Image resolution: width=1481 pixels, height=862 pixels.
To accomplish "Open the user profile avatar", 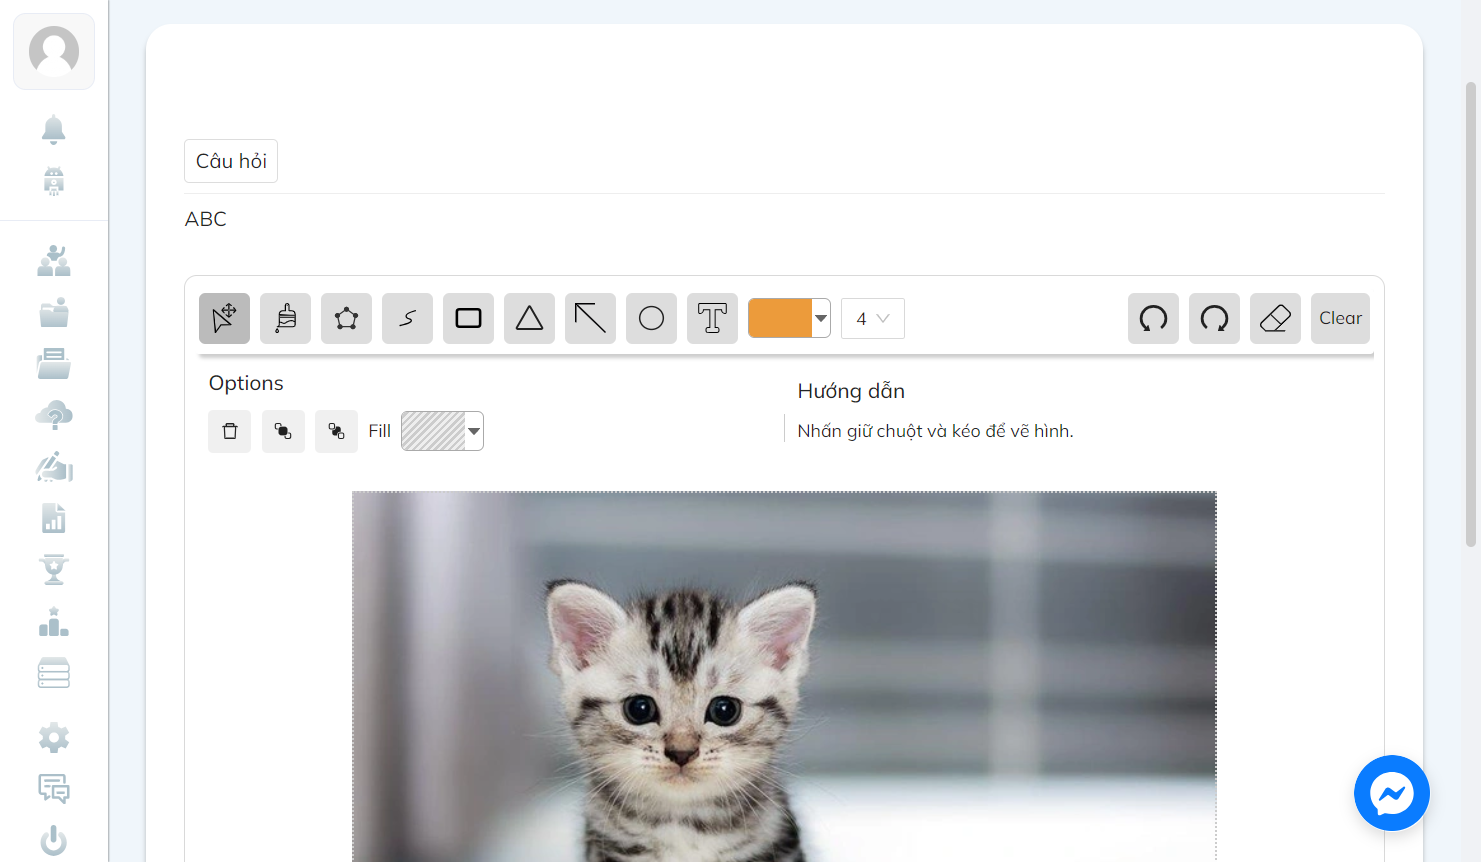I will (54, 51).
